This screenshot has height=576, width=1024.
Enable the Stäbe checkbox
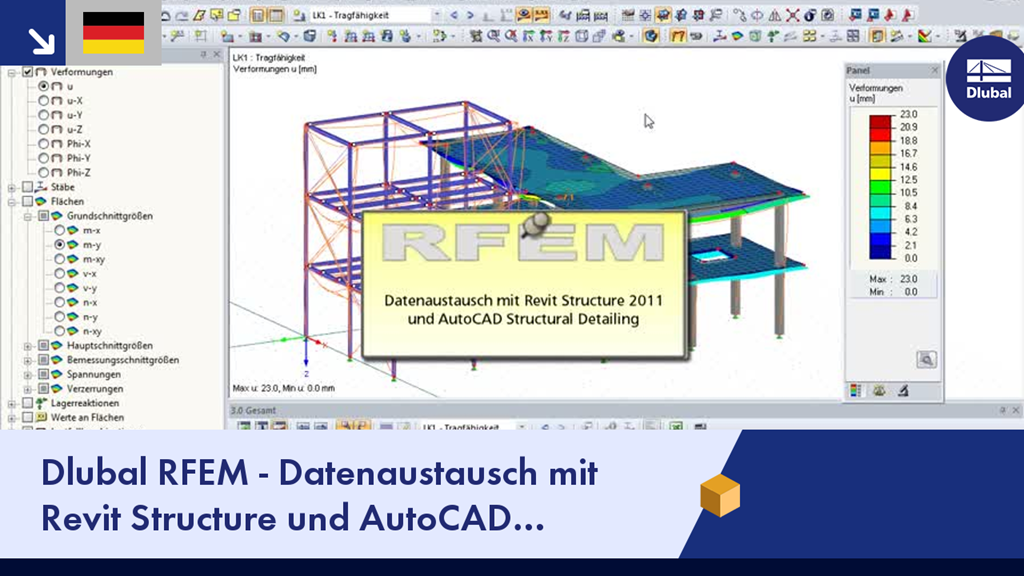coord(27,187)
